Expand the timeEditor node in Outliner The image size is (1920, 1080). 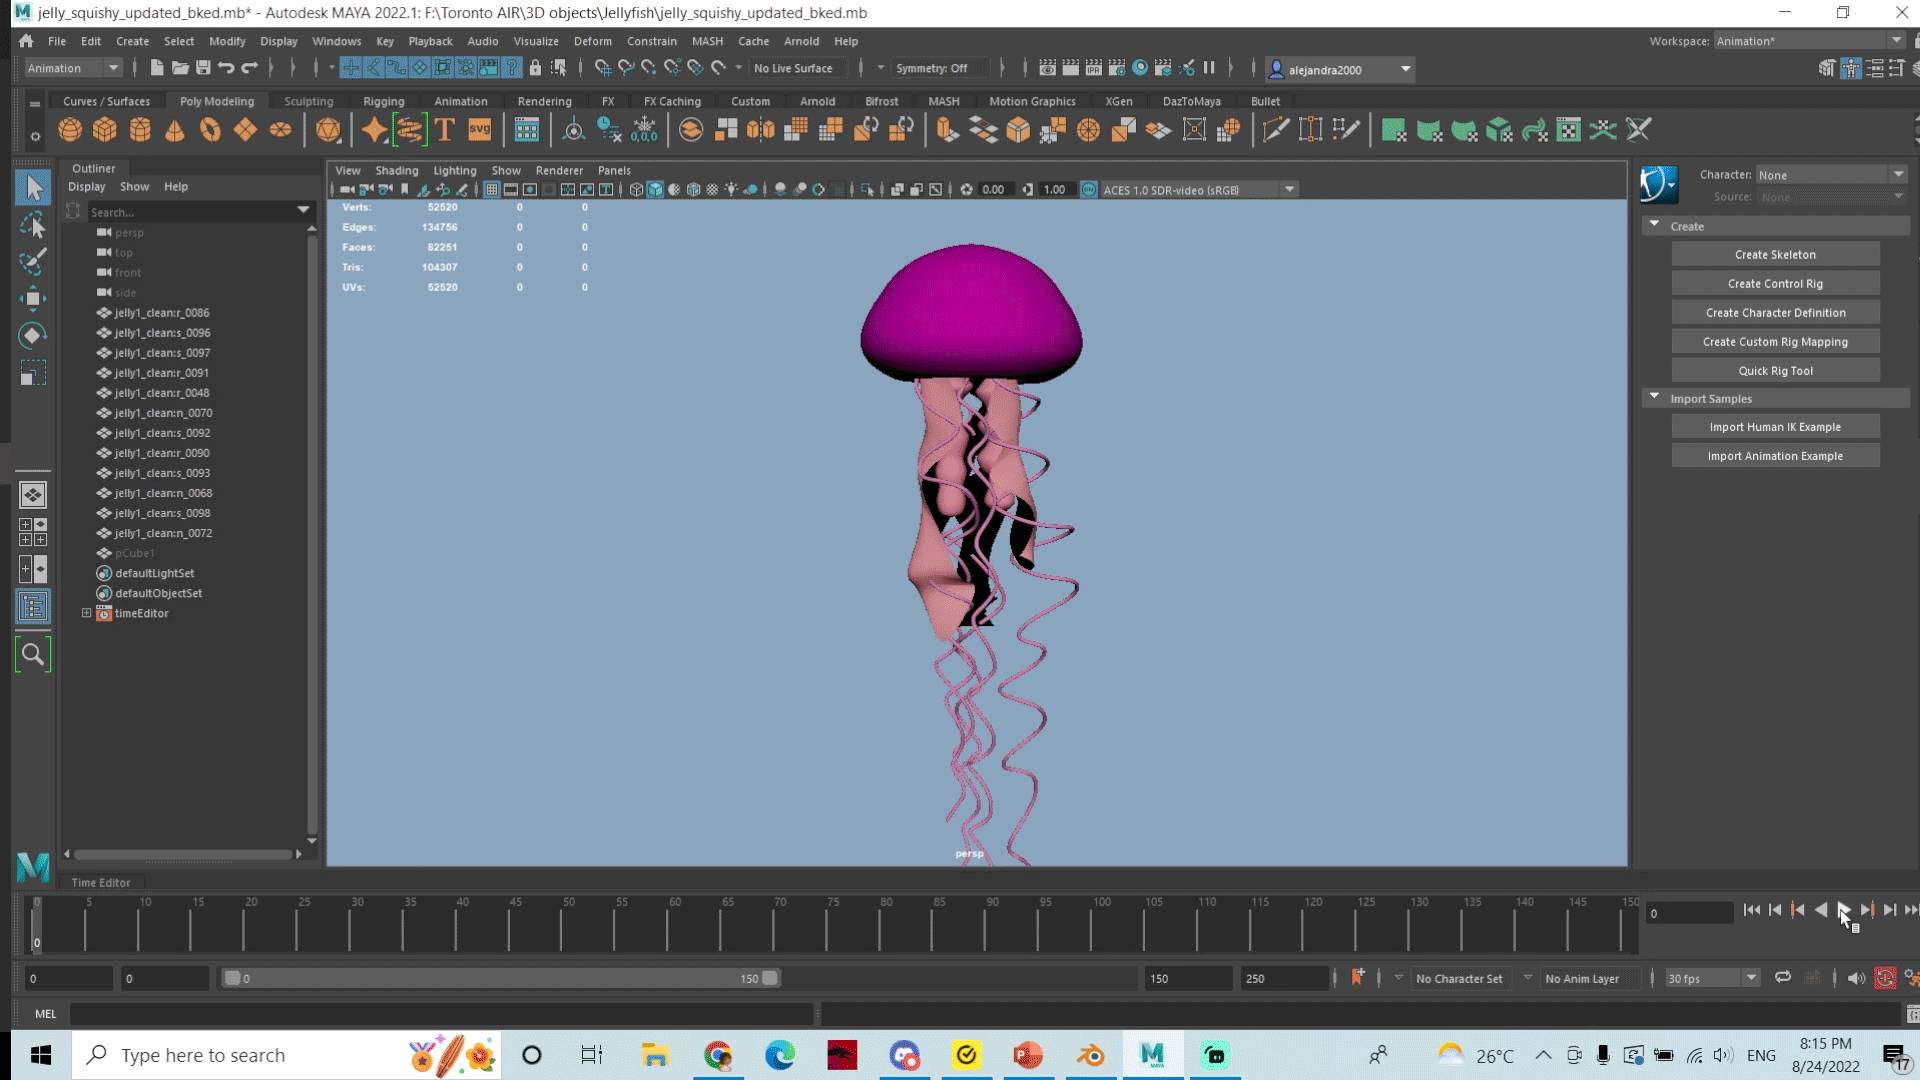[86, 613]
